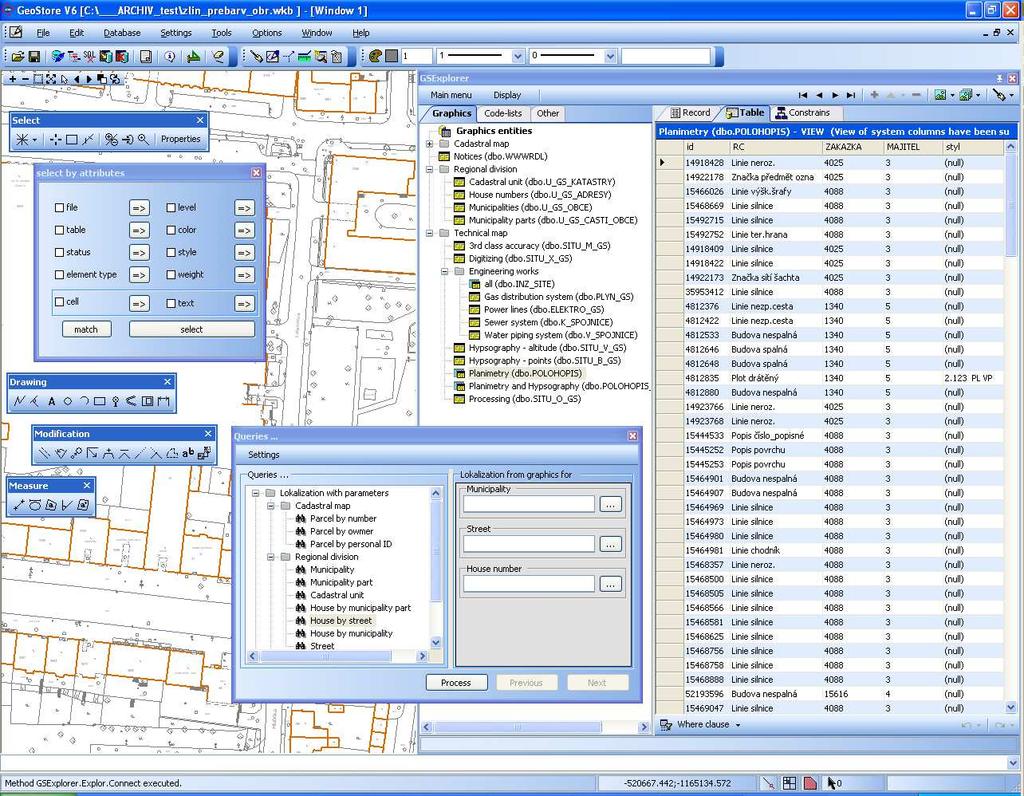Tick the 'weight' checkbox
Image resolution: width=1024 pixels, height=796 pixels.
[x=171, y=275]
